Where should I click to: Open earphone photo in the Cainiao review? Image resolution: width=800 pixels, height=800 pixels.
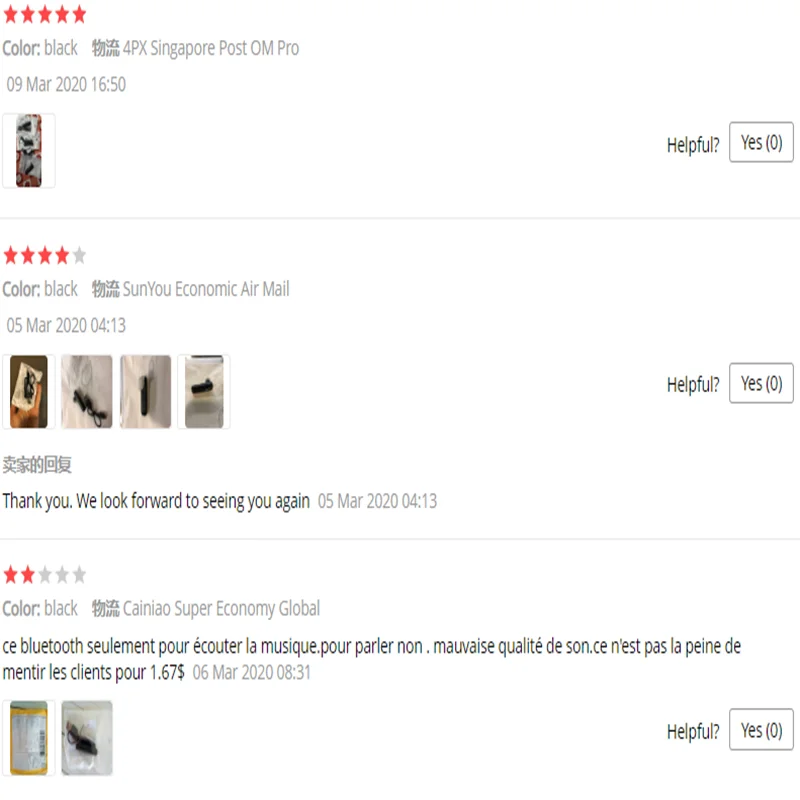87,738
